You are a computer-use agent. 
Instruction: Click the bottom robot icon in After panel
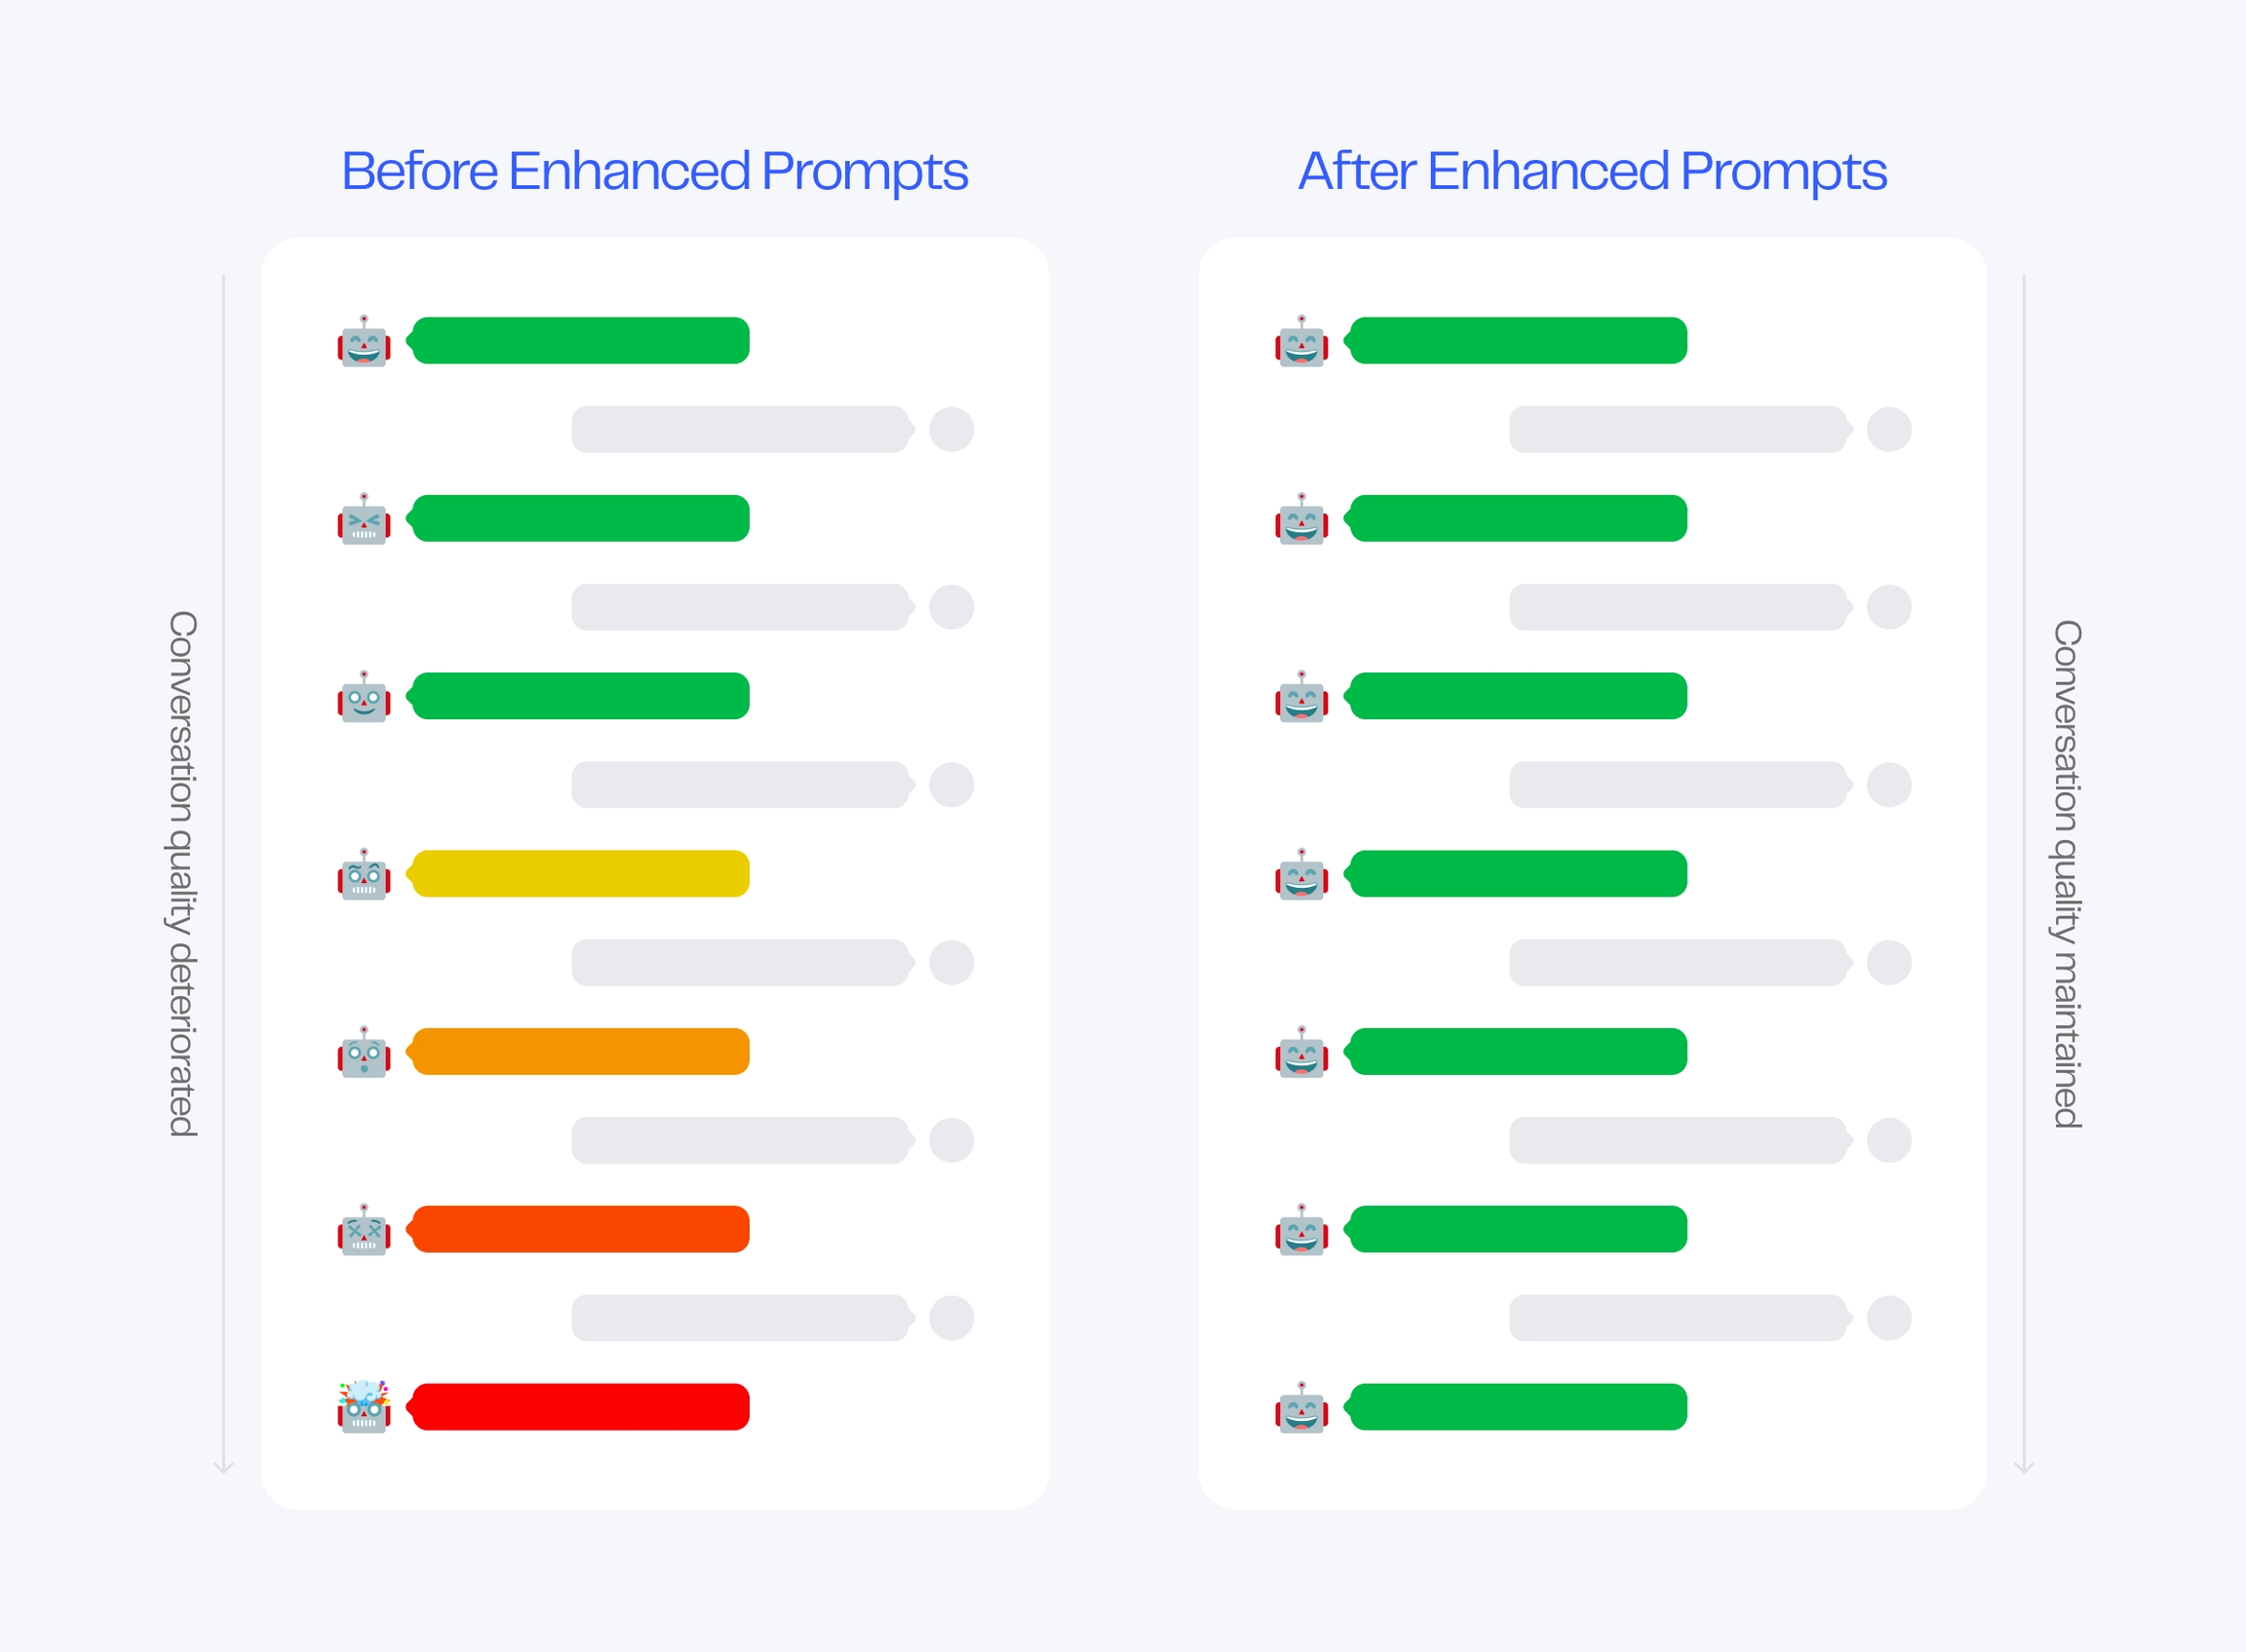(1301, 1407)
